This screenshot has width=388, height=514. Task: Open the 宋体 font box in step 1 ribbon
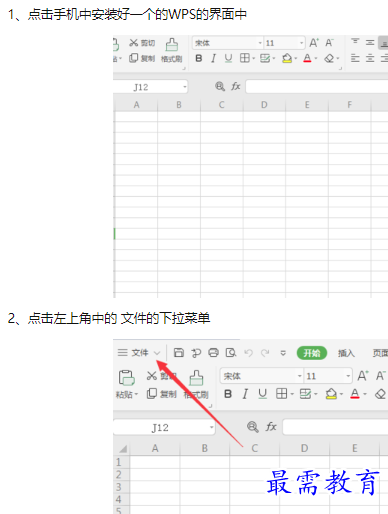[x=228, y=43]
